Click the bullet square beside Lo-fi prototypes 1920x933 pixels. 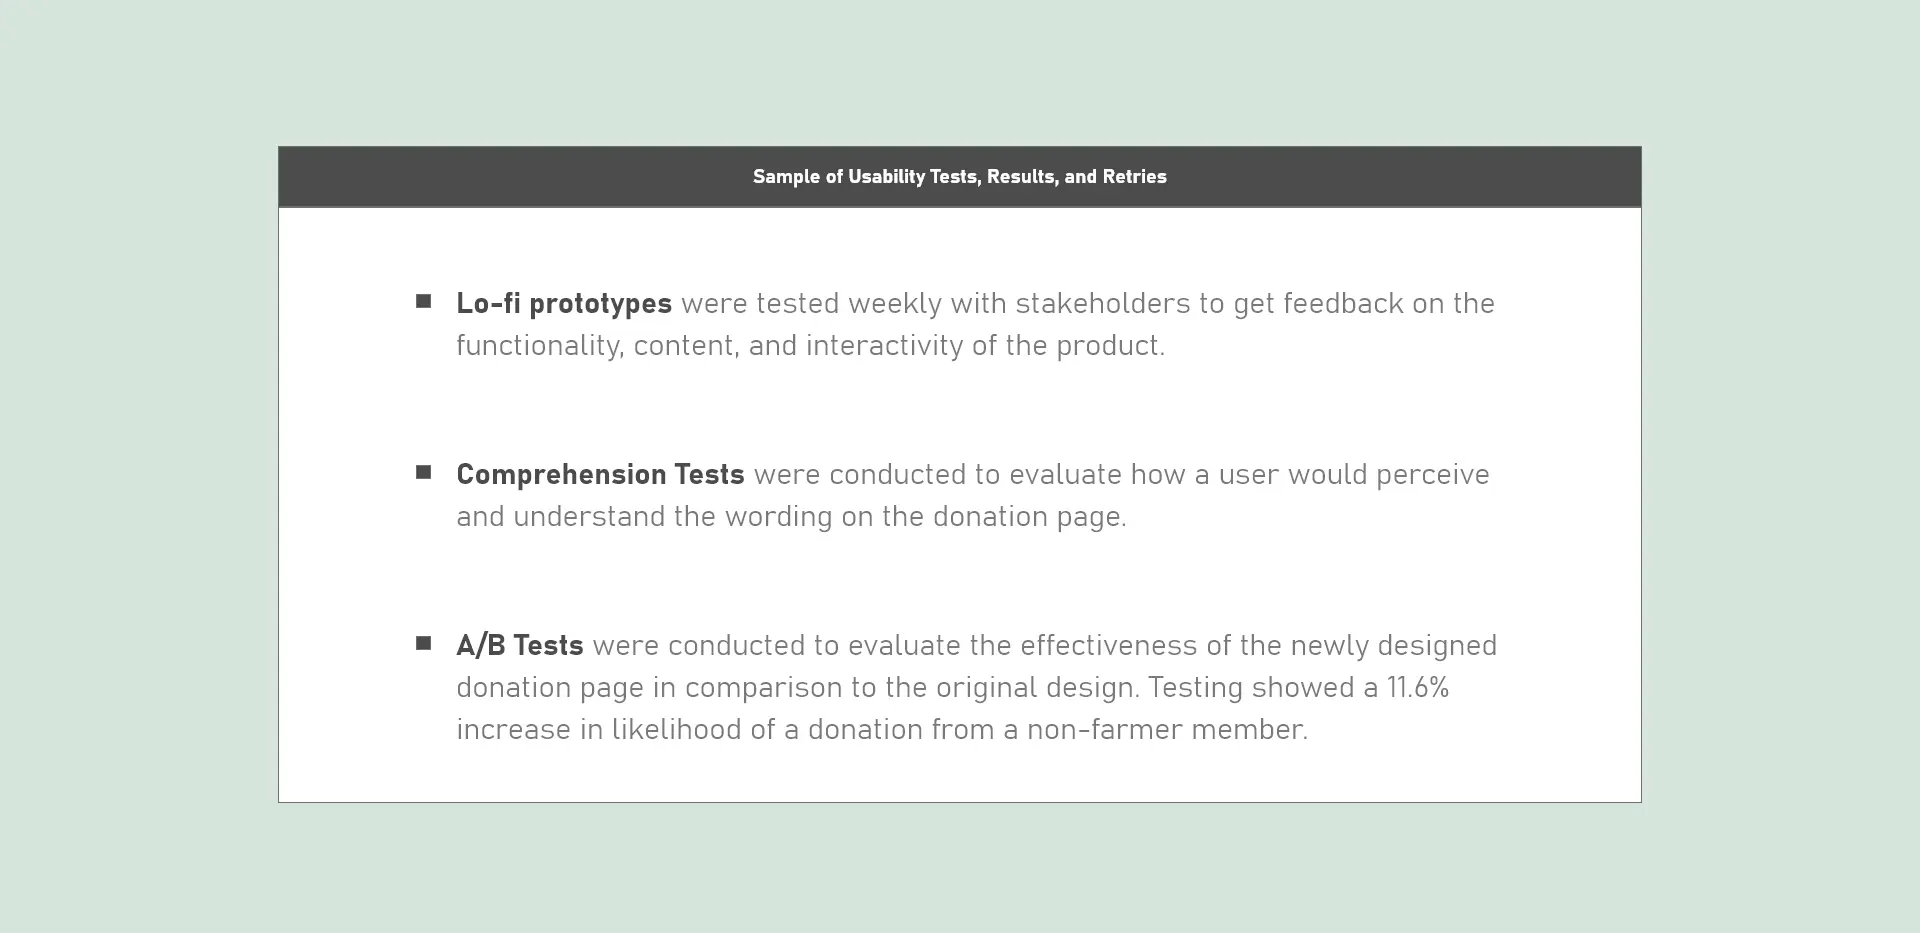coord(424,301)
